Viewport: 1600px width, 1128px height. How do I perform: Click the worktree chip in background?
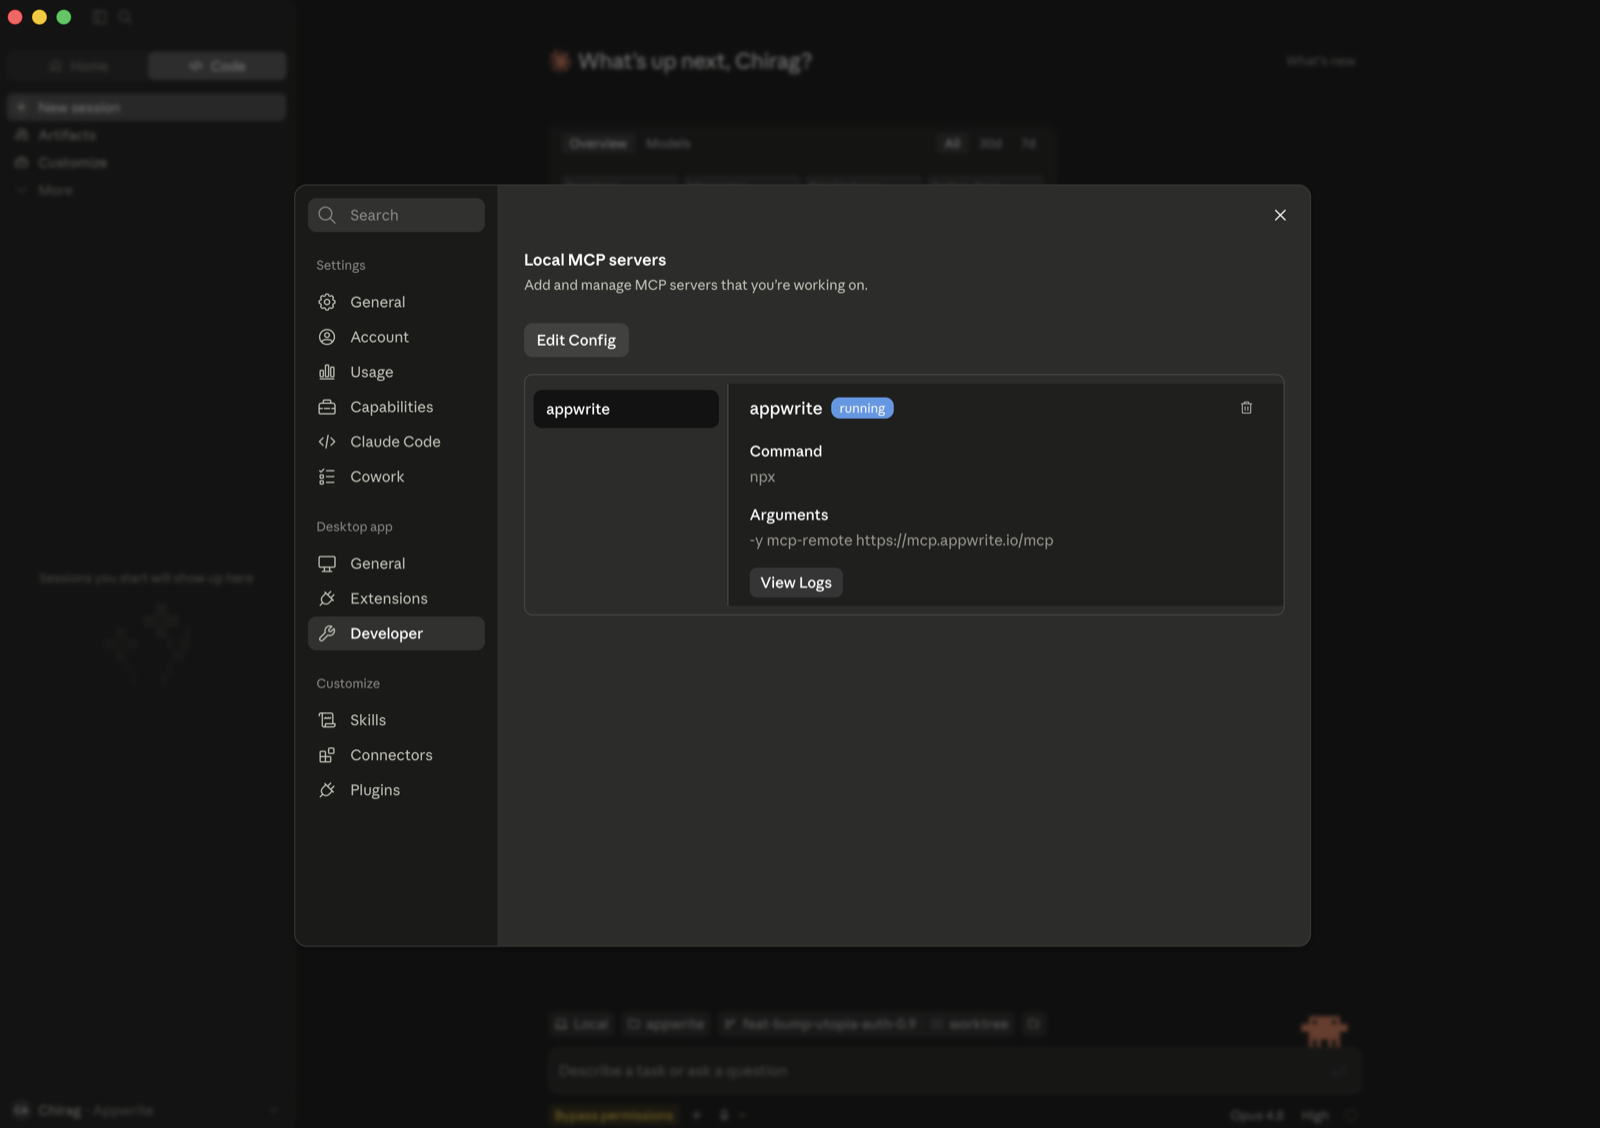tap(971, 1024)
